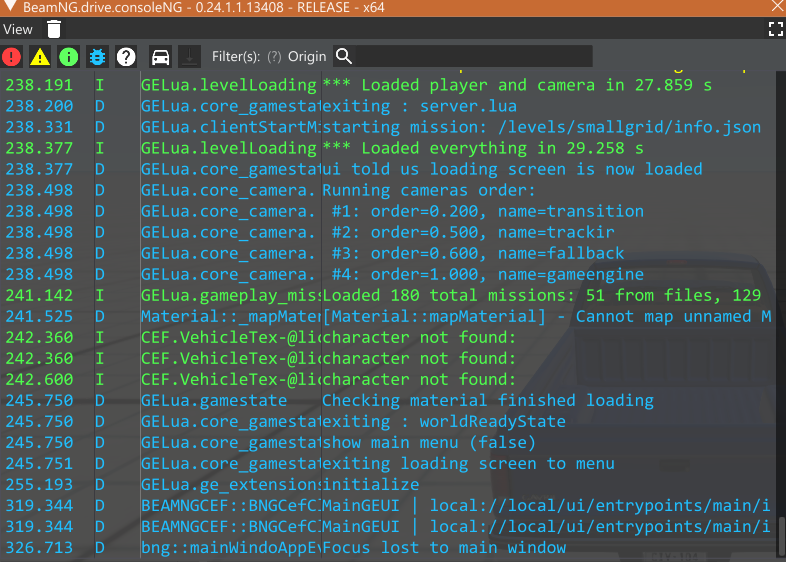Screen dimensions: 786x562
Task: Click the bng::mainWindoAppEv origin cell
Action: tap(231, 548)
